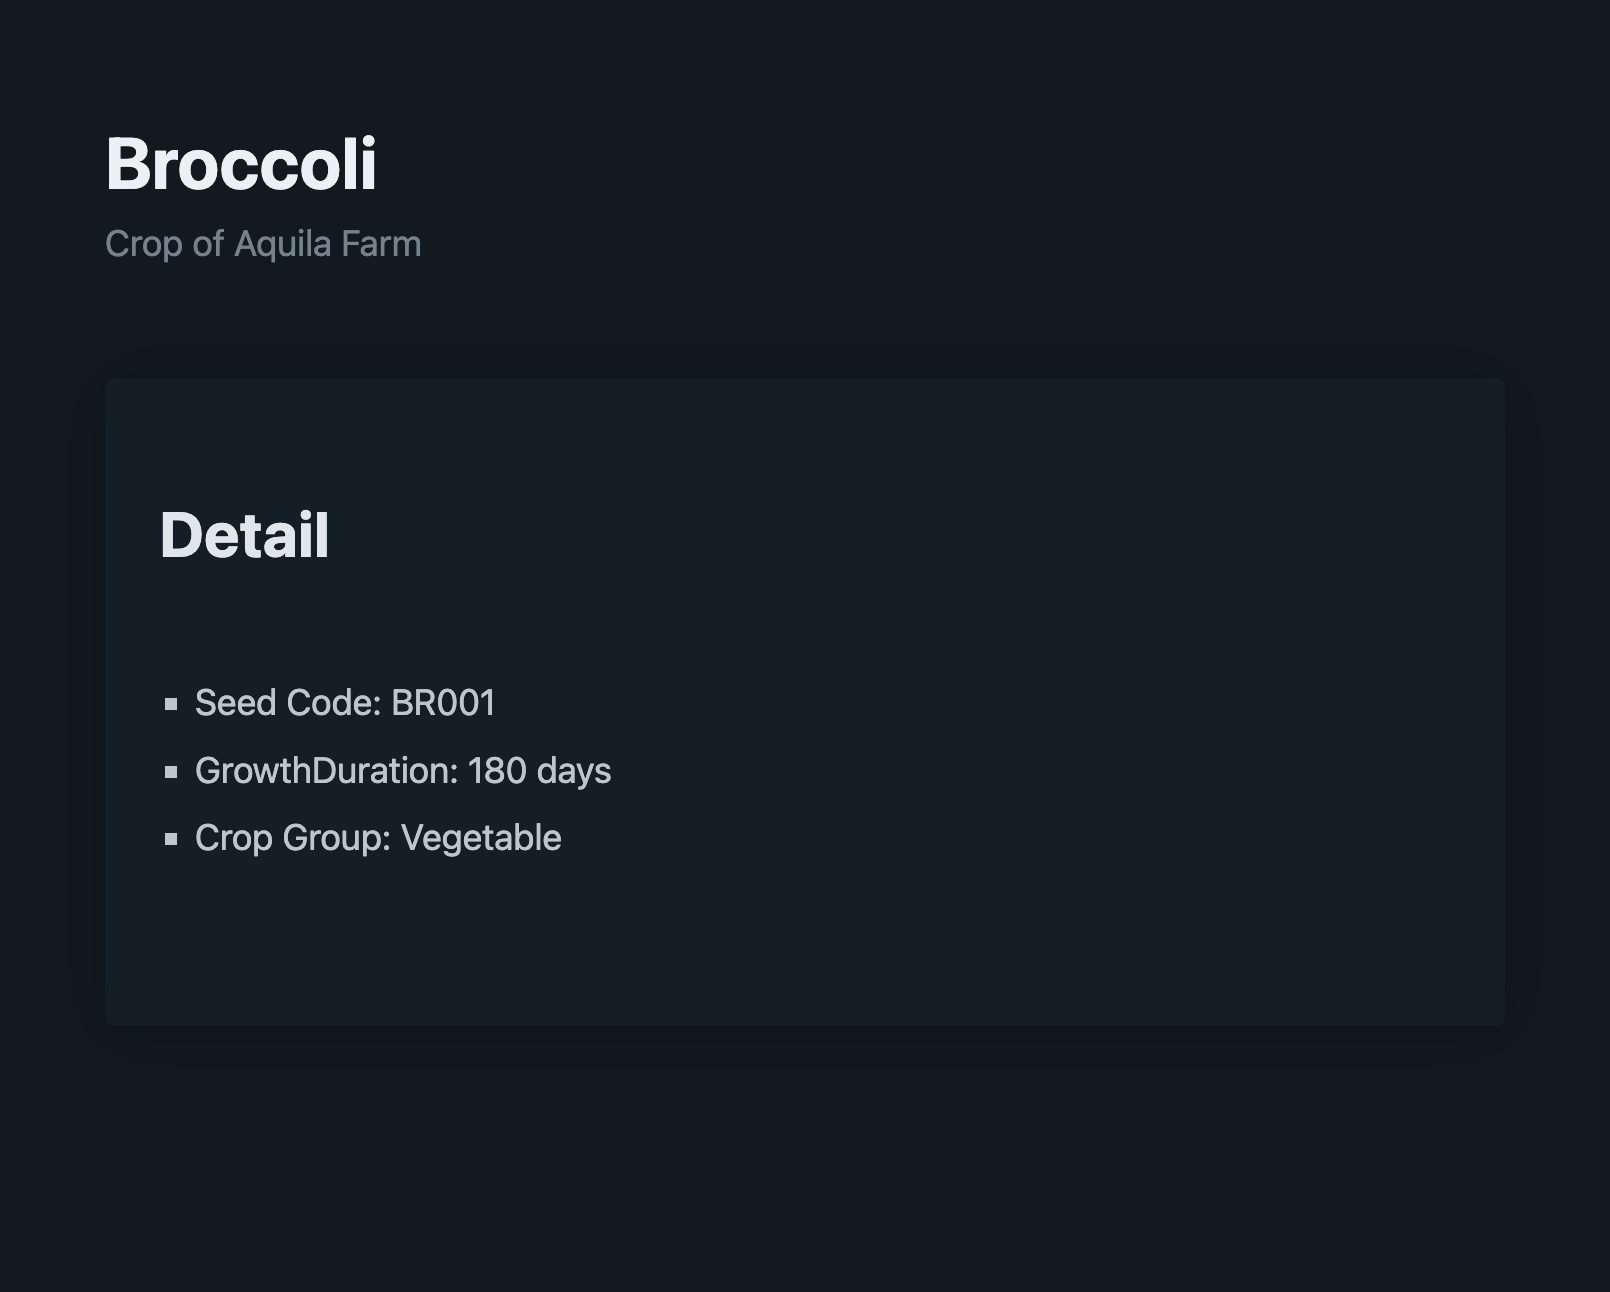Click the square bullet beside GrowthDuration
1610x1292 pixels.
click(x=171, y=771)
